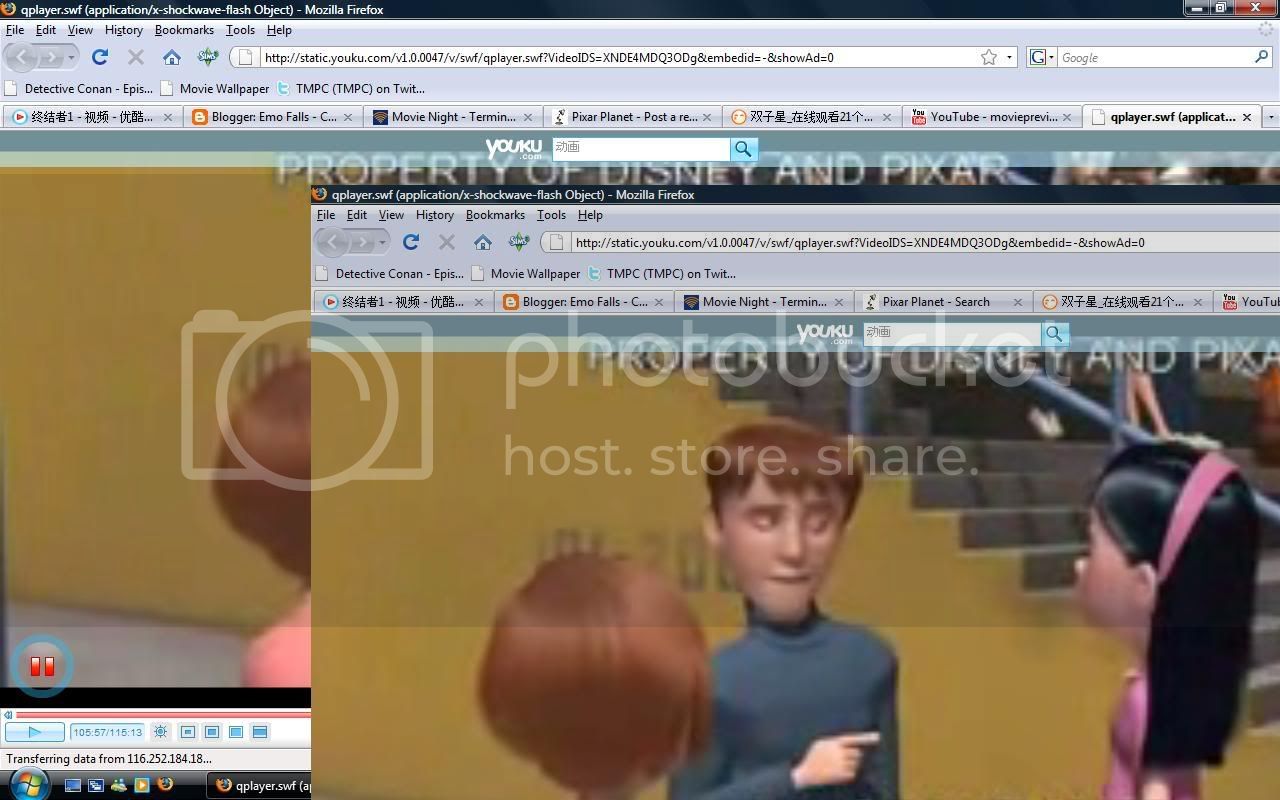Viewport: 1280px width, 800px height.
Task: Launch Windows Media Player from quick launch
Action: 142,785
